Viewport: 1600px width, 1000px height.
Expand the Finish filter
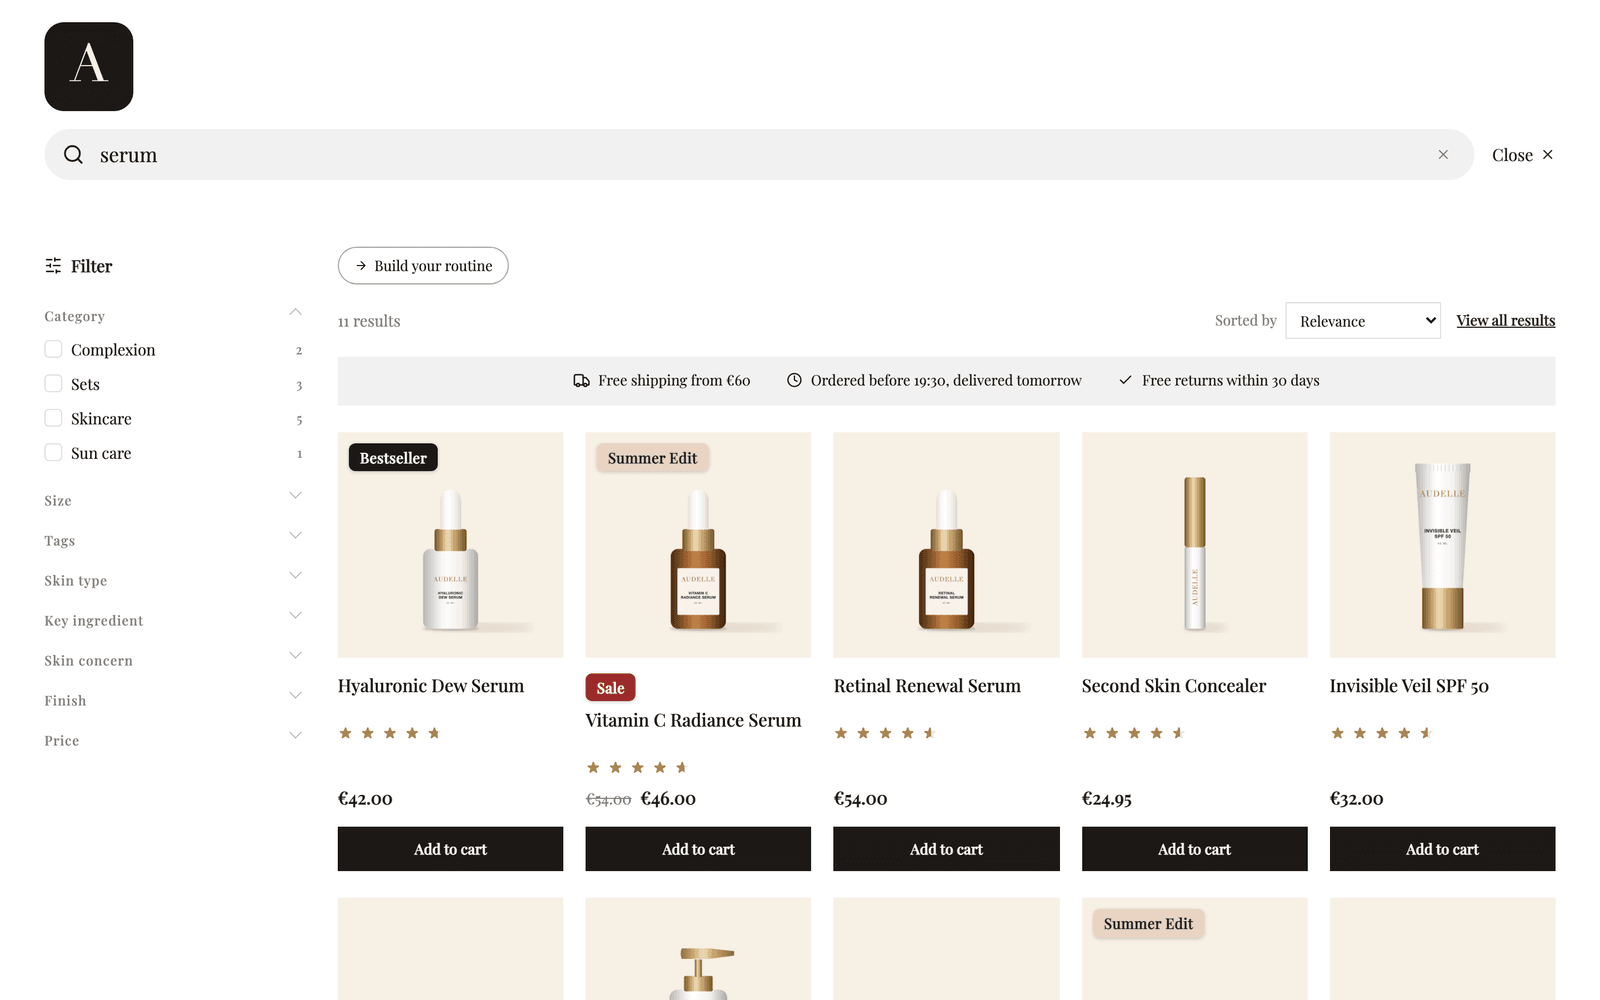[x=295, y=695]
